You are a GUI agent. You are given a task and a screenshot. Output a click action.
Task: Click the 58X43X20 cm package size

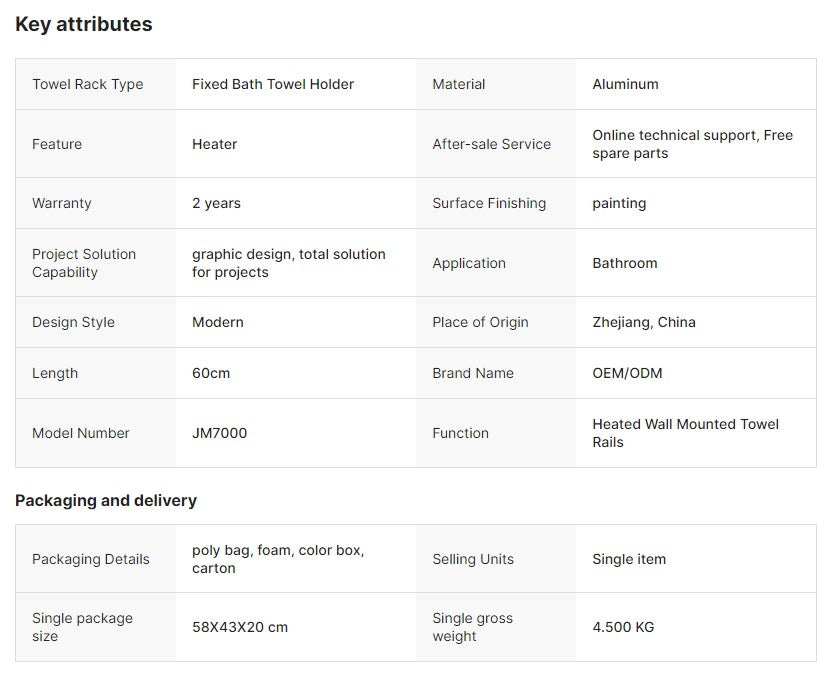[240, 627]
